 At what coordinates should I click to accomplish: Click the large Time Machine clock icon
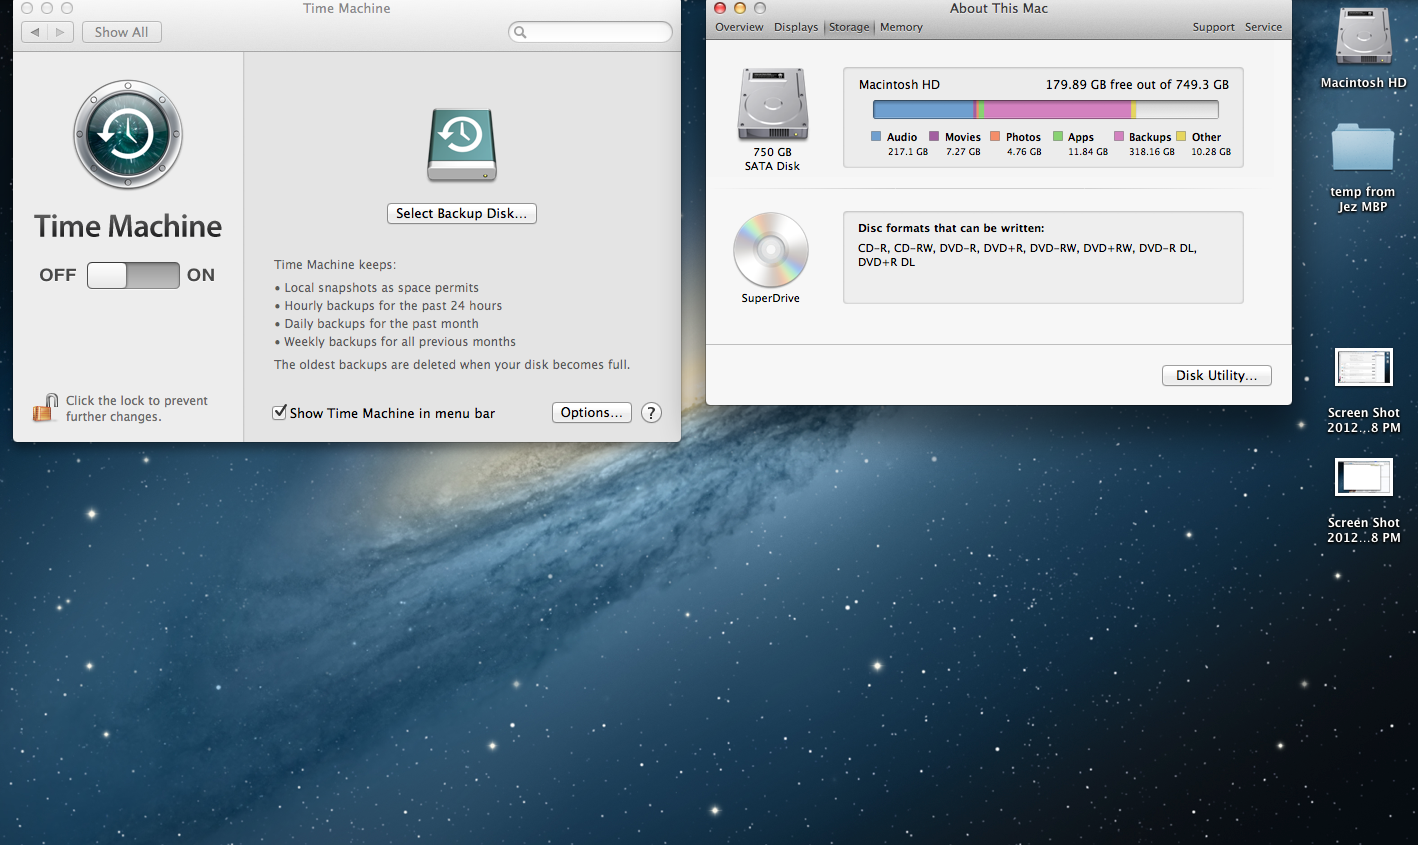(128, 135)
